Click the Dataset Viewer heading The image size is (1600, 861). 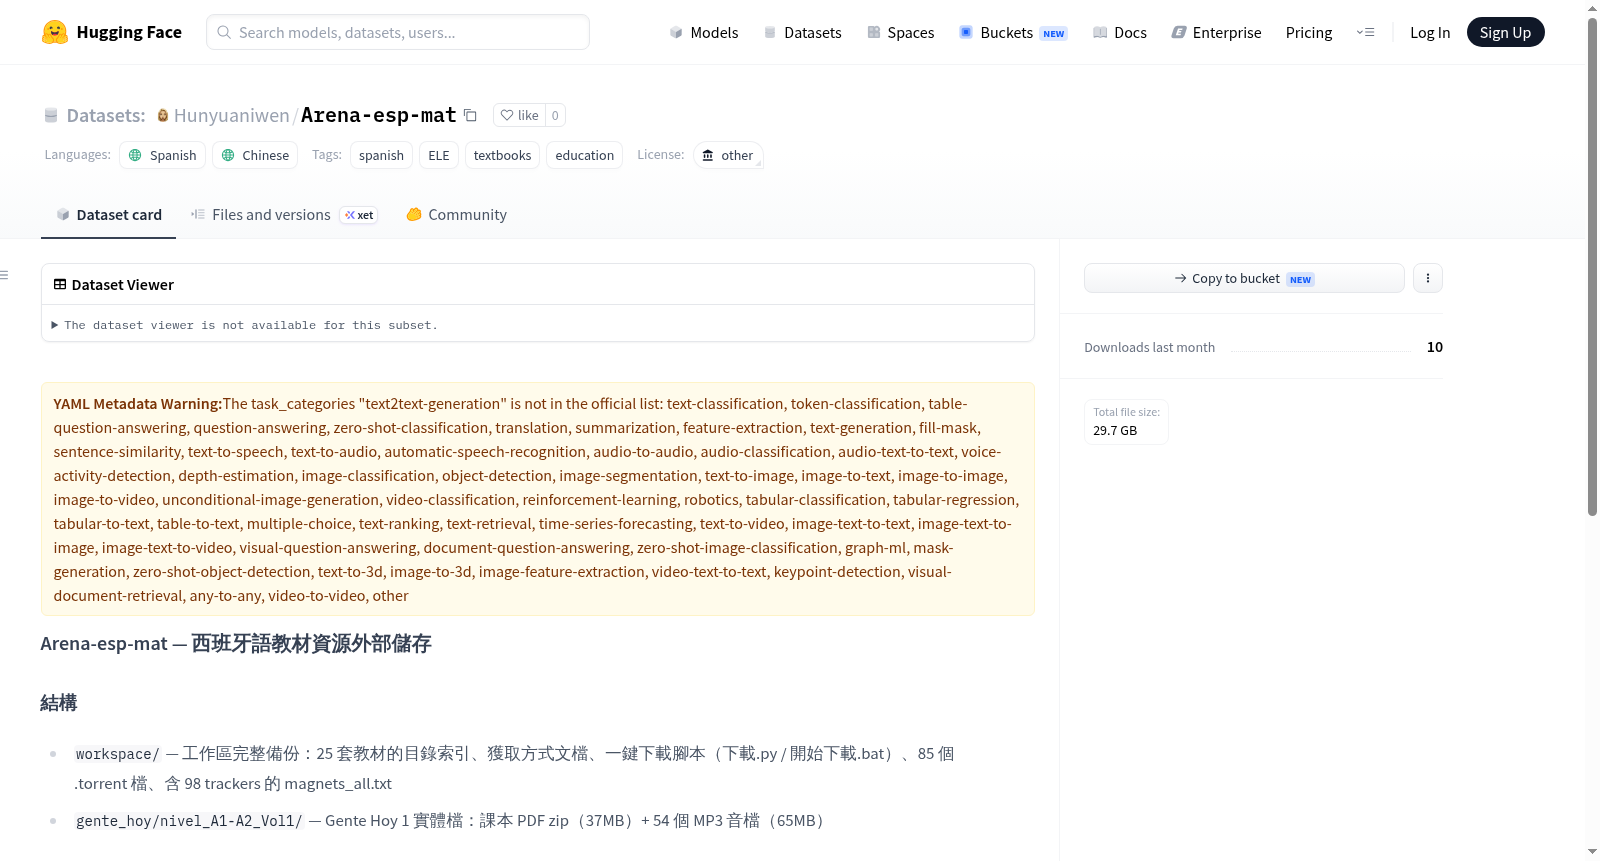pyautogui.click(x=123, y=285)
